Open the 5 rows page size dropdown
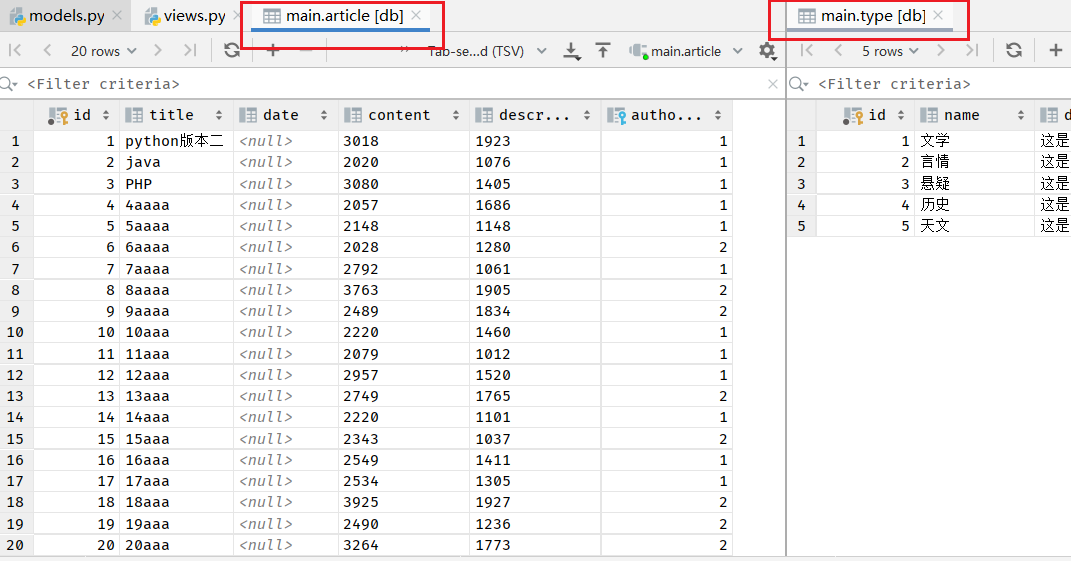Viewport: 1071px width, 561px height. (889, 51)
